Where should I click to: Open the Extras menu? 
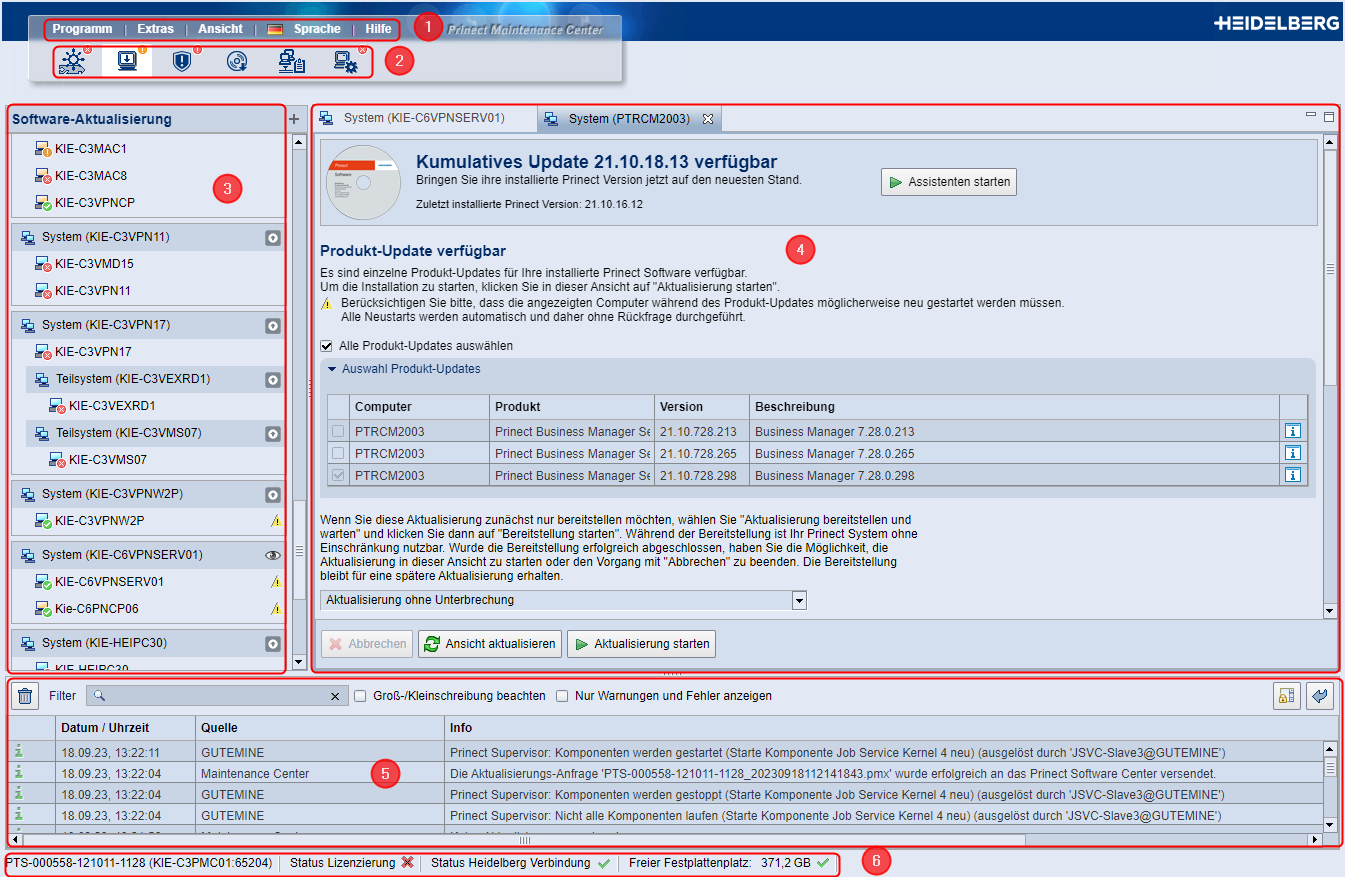pyautogui.click(x=155, y=29)
